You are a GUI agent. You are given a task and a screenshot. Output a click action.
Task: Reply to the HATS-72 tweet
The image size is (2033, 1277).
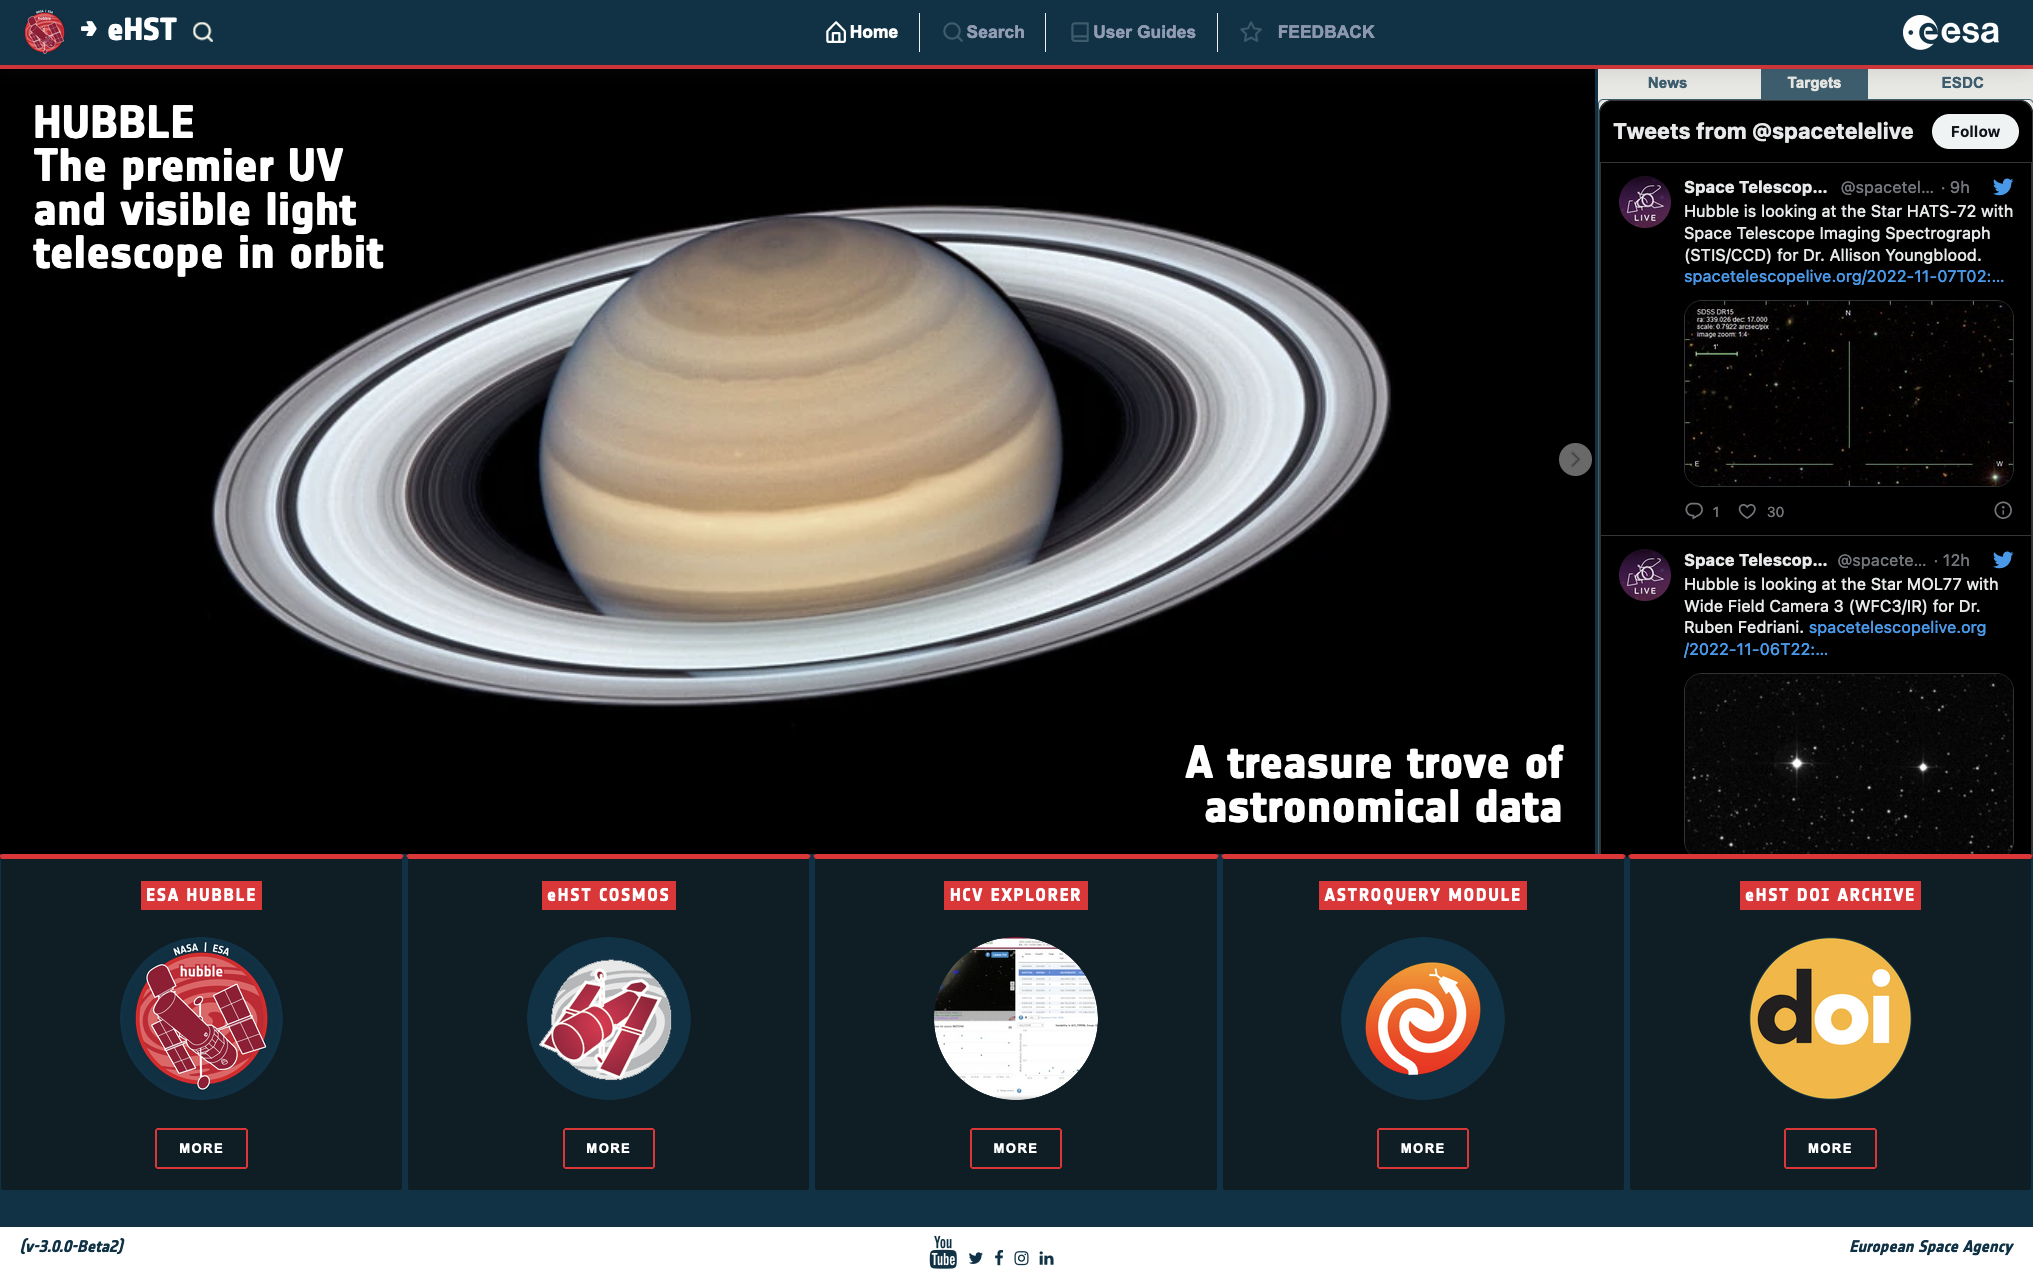[1694, 511]
